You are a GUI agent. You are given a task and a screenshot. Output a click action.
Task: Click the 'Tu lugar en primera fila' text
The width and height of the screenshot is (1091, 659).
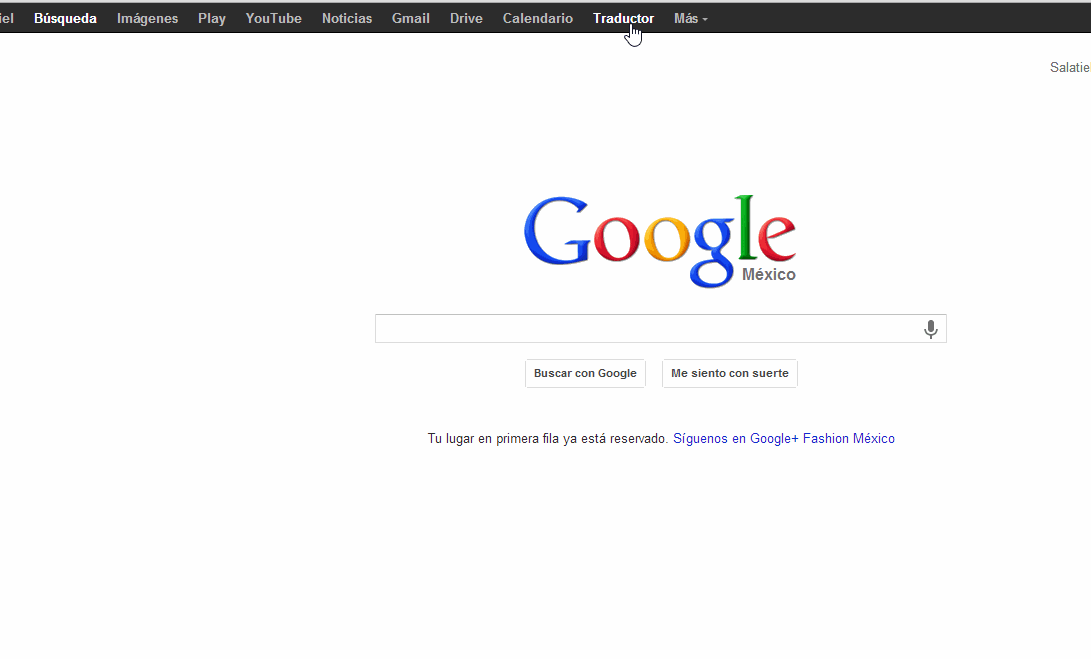pyautogui.click(x=548, y=438)
